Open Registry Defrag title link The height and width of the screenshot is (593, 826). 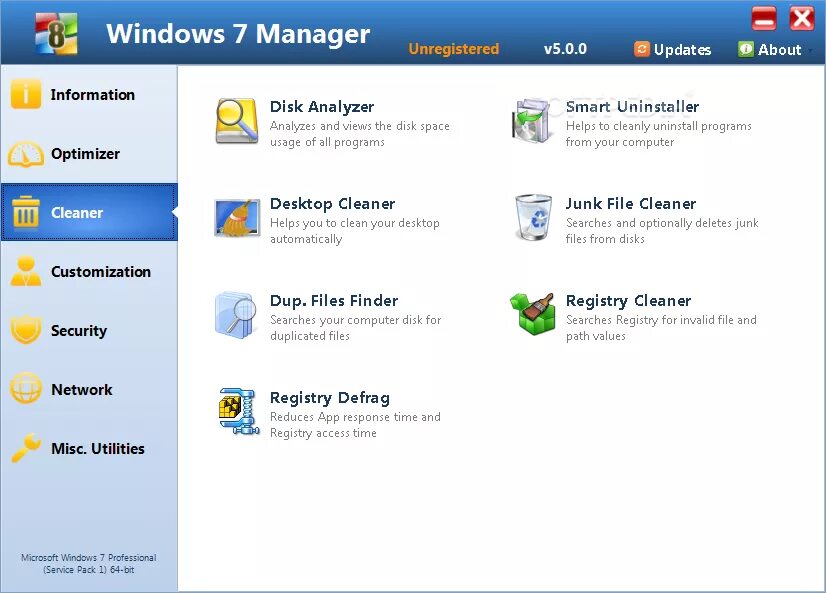[x=330, y=398]
